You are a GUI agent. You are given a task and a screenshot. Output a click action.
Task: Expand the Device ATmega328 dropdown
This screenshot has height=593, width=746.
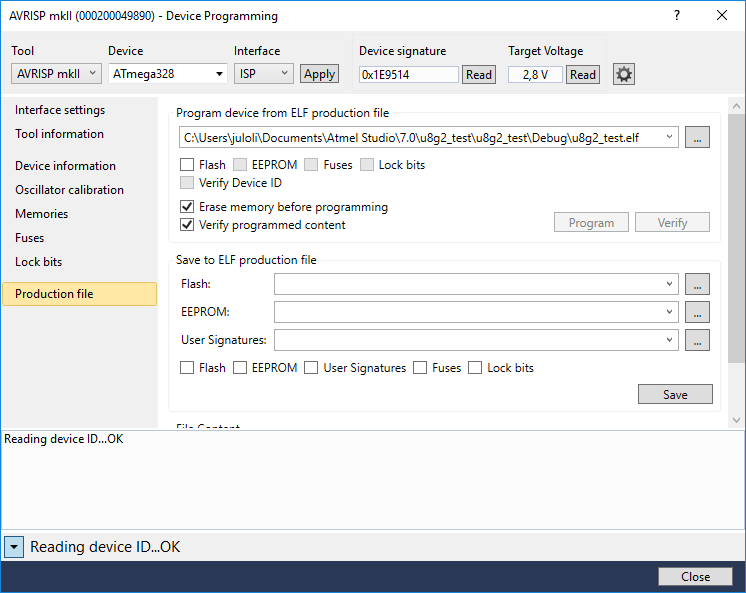coord(167,73)
